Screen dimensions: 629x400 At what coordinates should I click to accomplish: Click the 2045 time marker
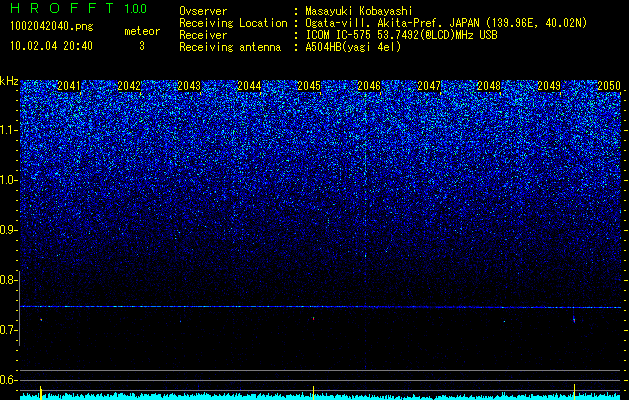click(309, 86)
